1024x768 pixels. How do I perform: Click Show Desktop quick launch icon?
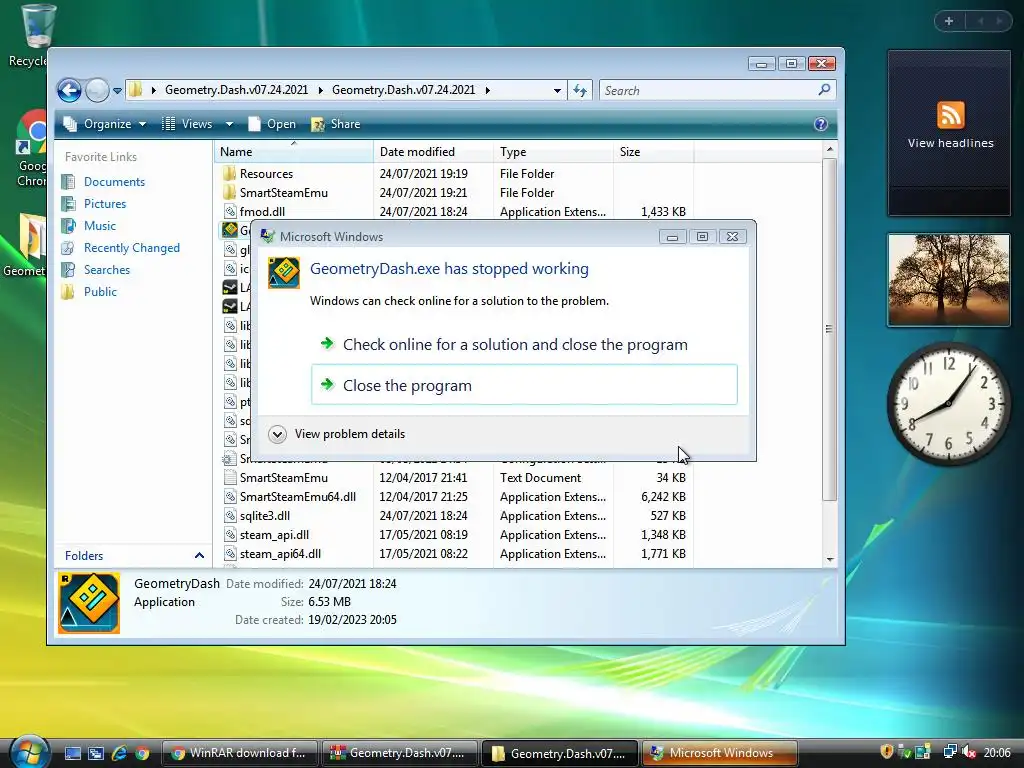coord(72,753)
